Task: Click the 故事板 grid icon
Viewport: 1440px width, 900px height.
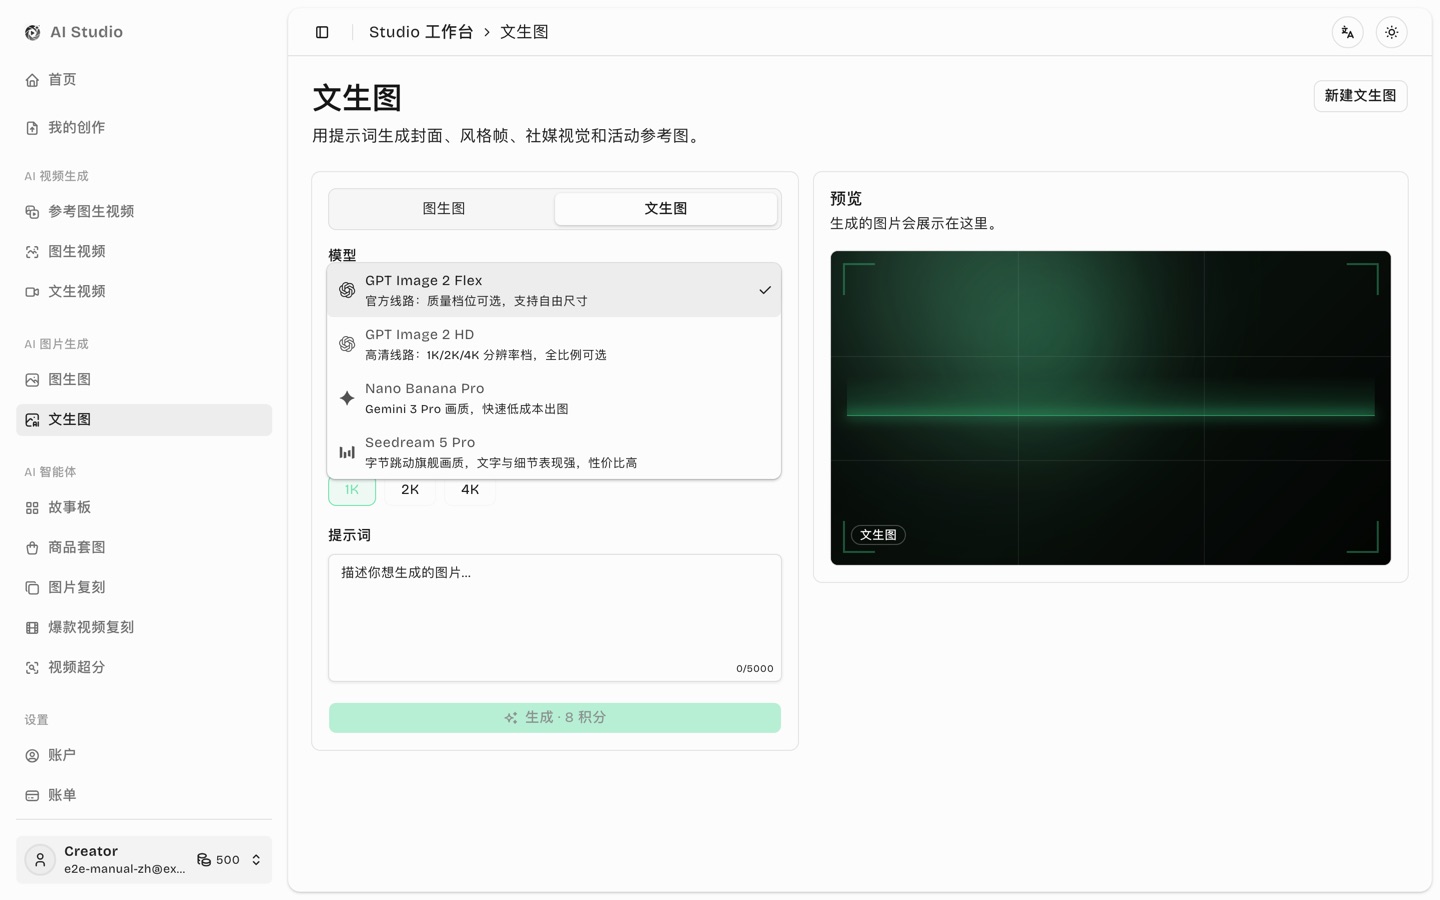Action: [32, 508]
